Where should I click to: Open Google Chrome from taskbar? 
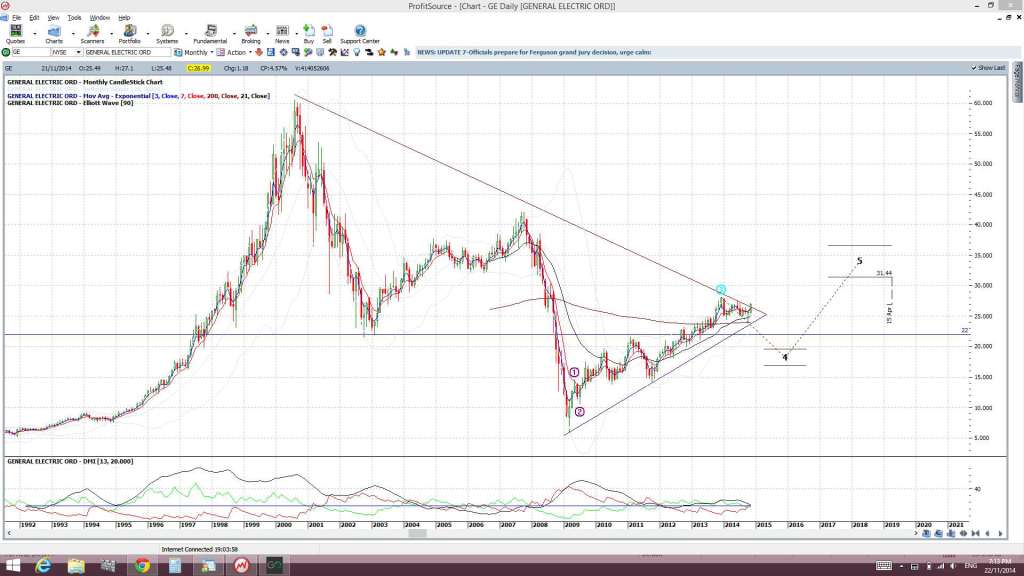click(142, 566)
